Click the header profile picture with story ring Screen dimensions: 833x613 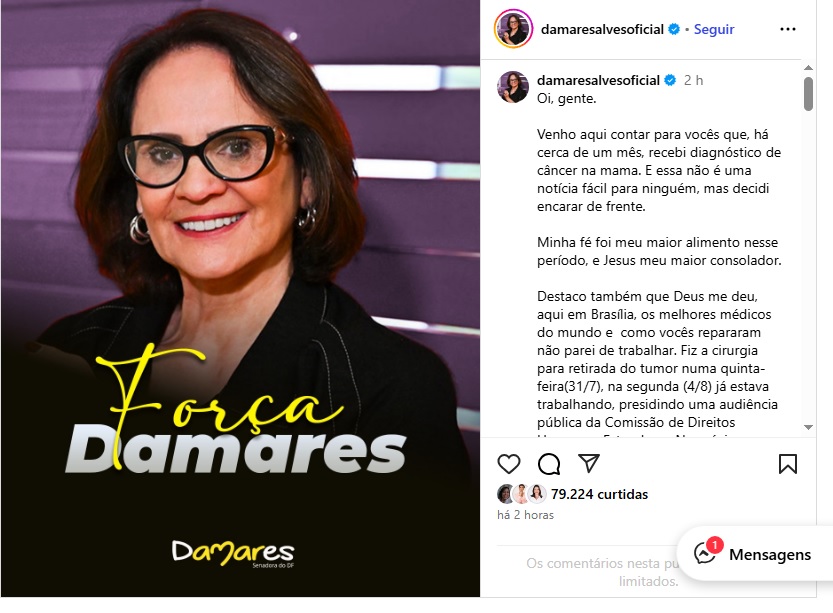tap(513, 29)
